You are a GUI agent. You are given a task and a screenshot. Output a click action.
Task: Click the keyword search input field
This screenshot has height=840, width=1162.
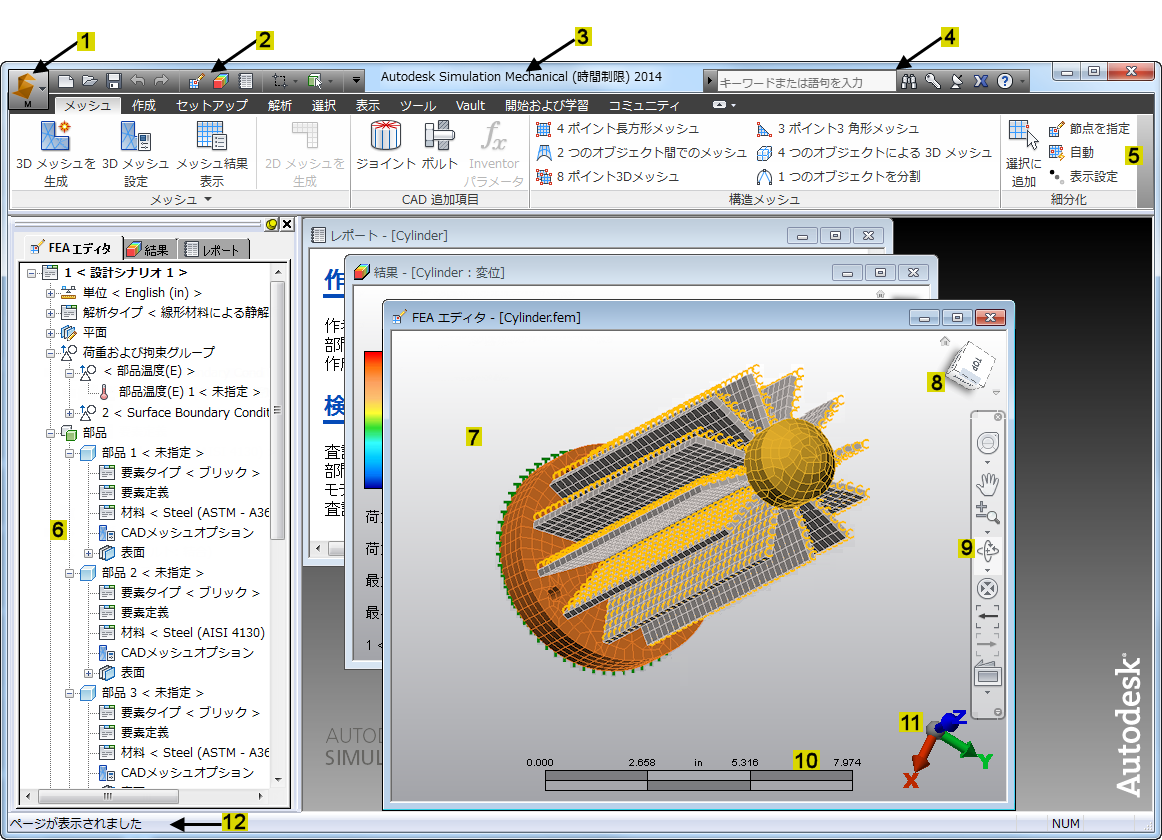(x=806, y=82)
